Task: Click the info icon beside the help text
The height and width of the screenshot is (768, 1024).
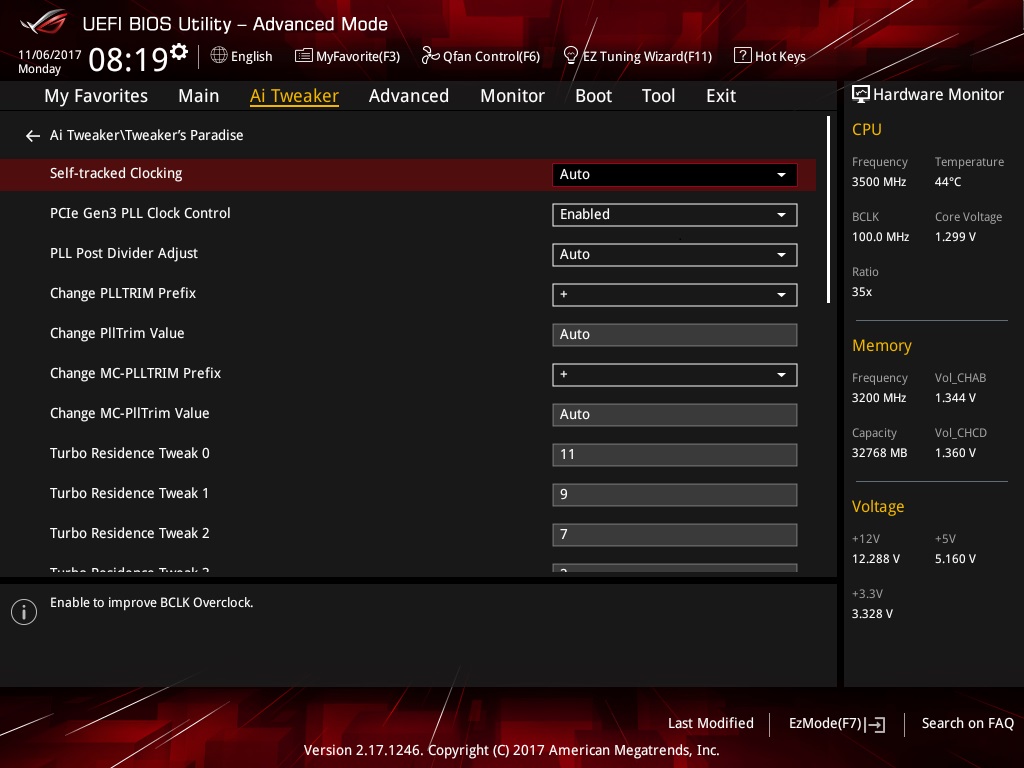Action: point(24,612)
